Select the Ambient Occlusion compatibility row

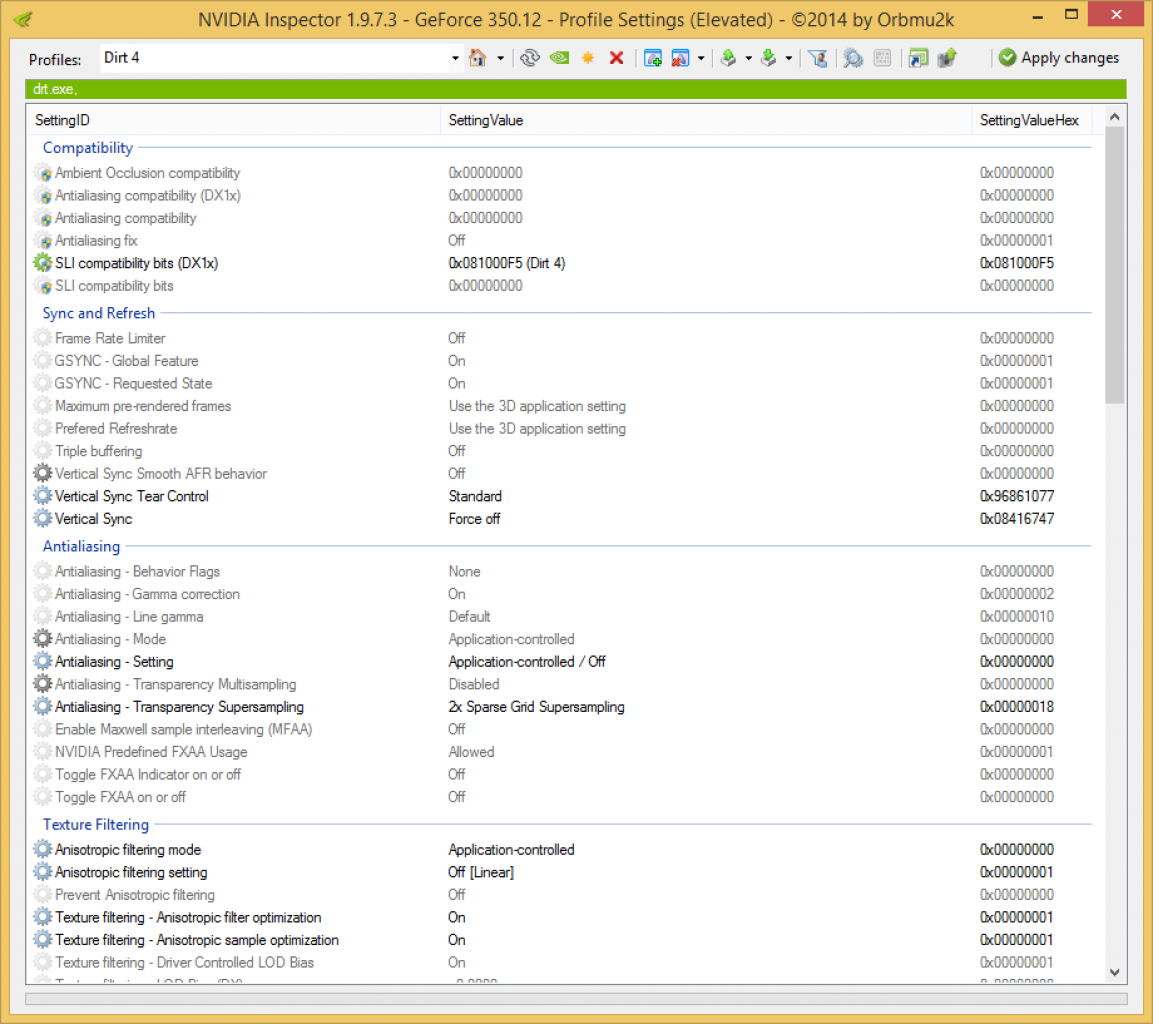(564, 173)
